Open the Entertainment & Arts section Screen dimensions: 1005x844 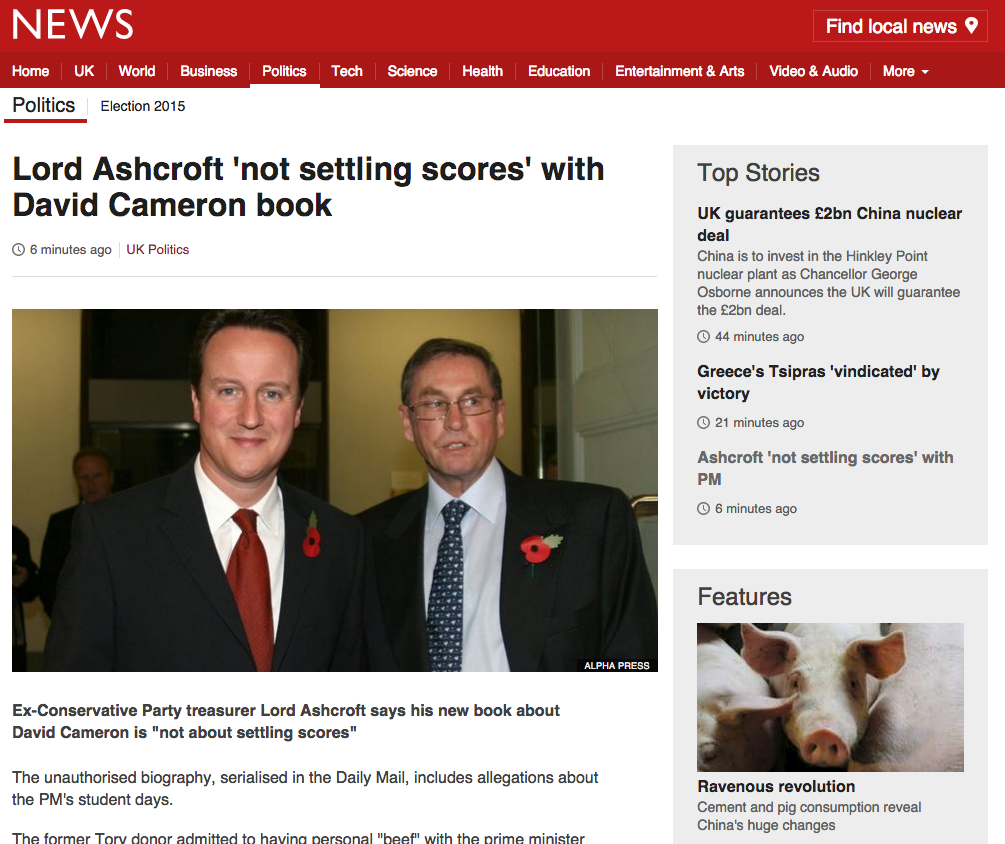(679, 71)
